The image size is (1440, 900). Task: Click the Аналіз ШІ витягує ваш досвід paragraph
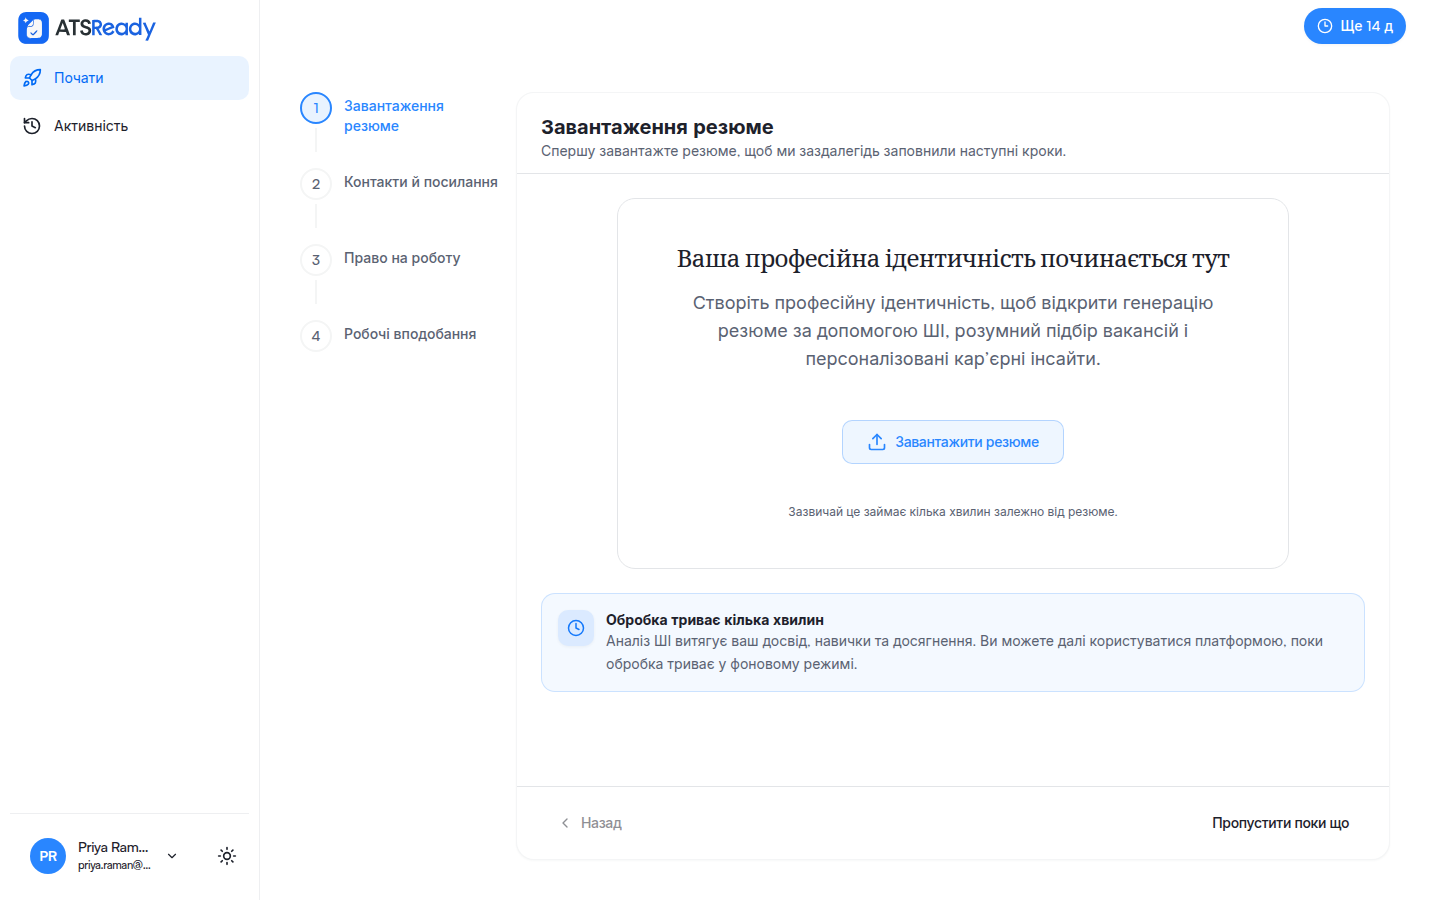964,652
